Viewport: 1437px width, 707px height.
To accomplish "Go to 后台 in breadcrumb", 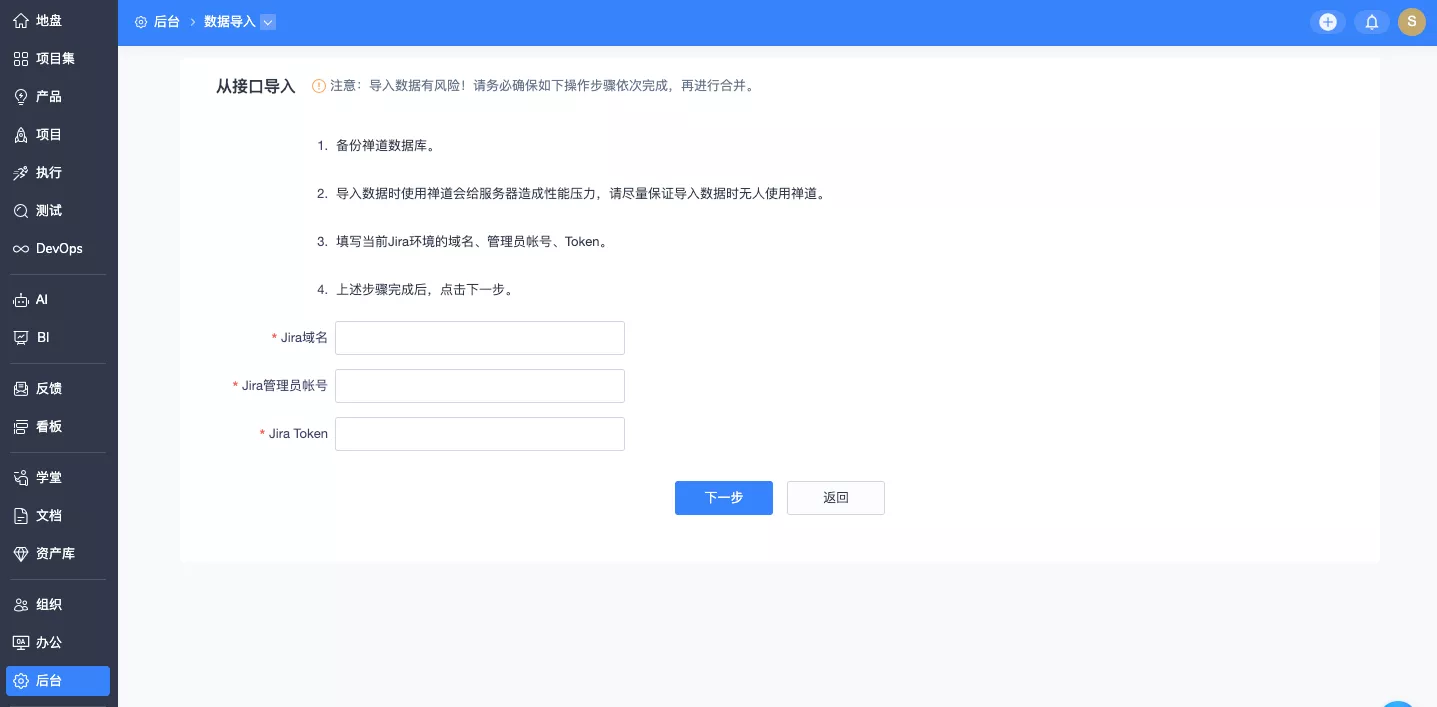I will (x=166, y=22).
